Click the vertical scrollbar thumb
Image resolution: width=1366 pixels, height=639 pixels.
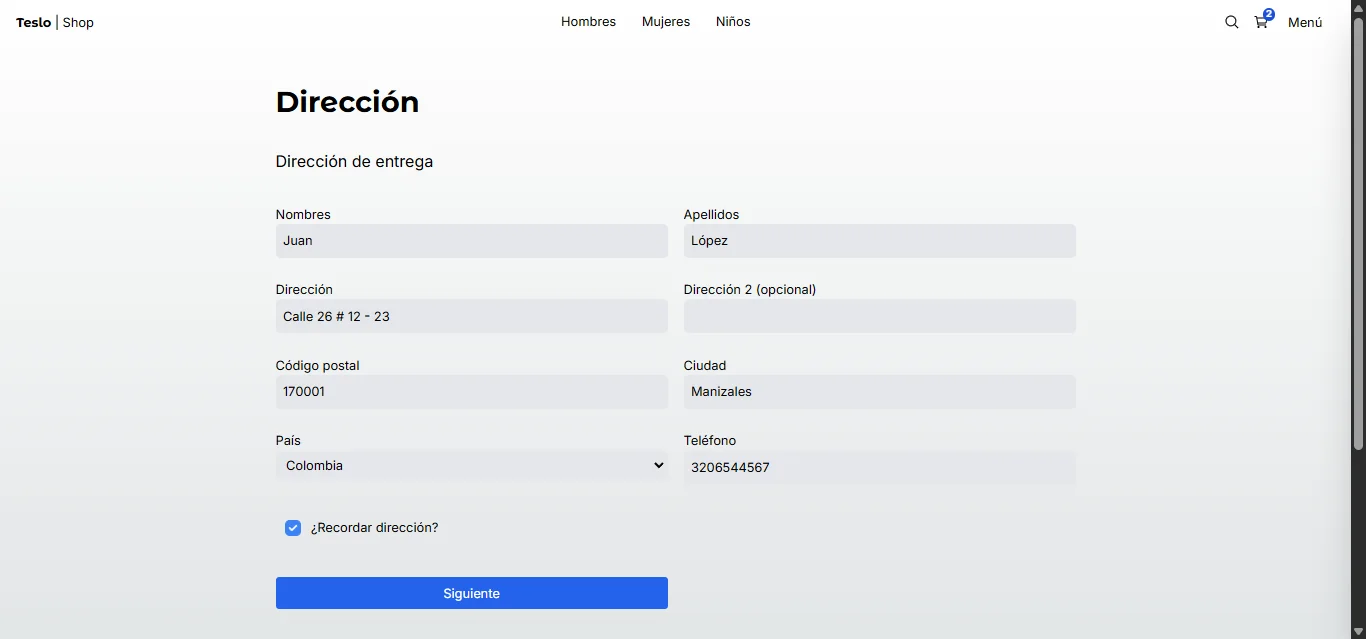point(1358,230)
